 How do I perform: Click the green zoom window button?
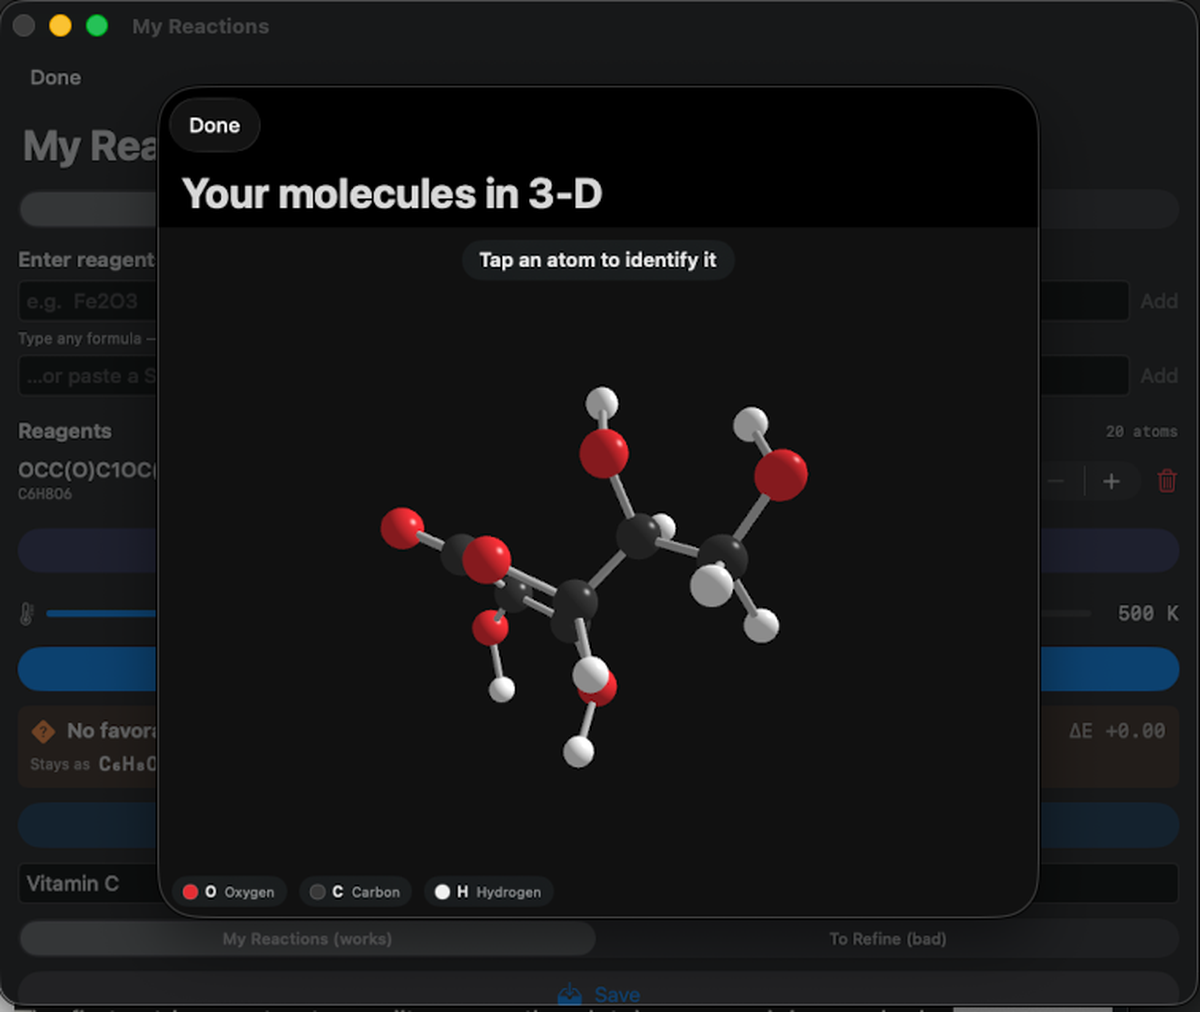pos(97,26)
